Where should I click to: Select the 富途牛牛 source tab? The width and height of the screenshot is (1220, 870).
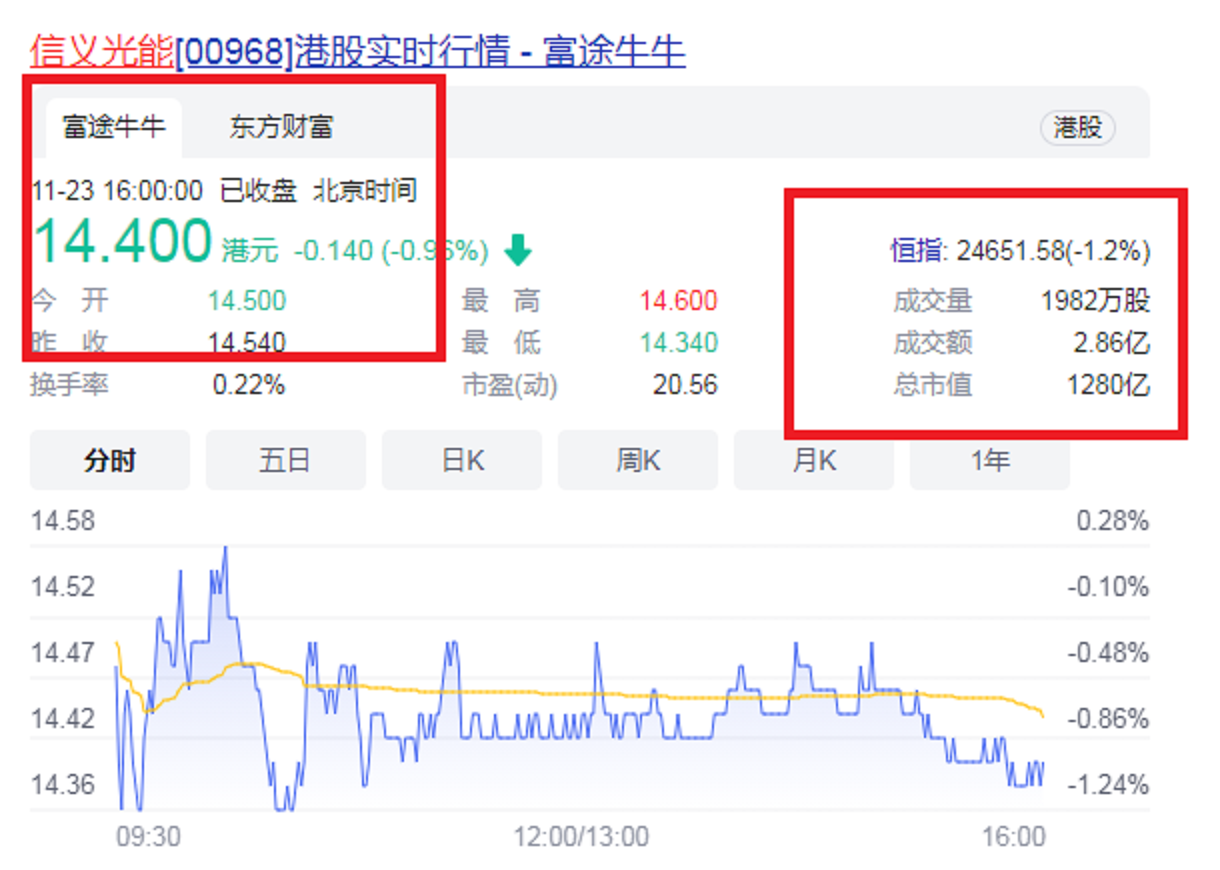113,127
